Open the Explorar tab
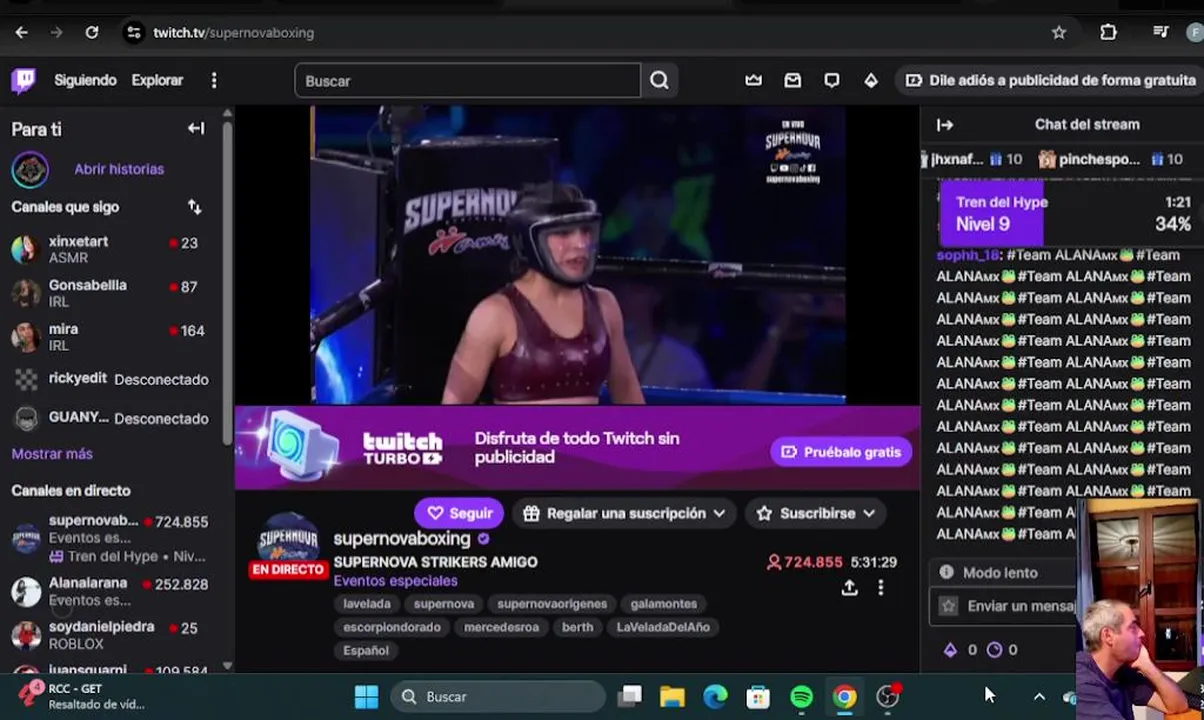Screen dimensions: 1204x720 [x=157, y=80]
